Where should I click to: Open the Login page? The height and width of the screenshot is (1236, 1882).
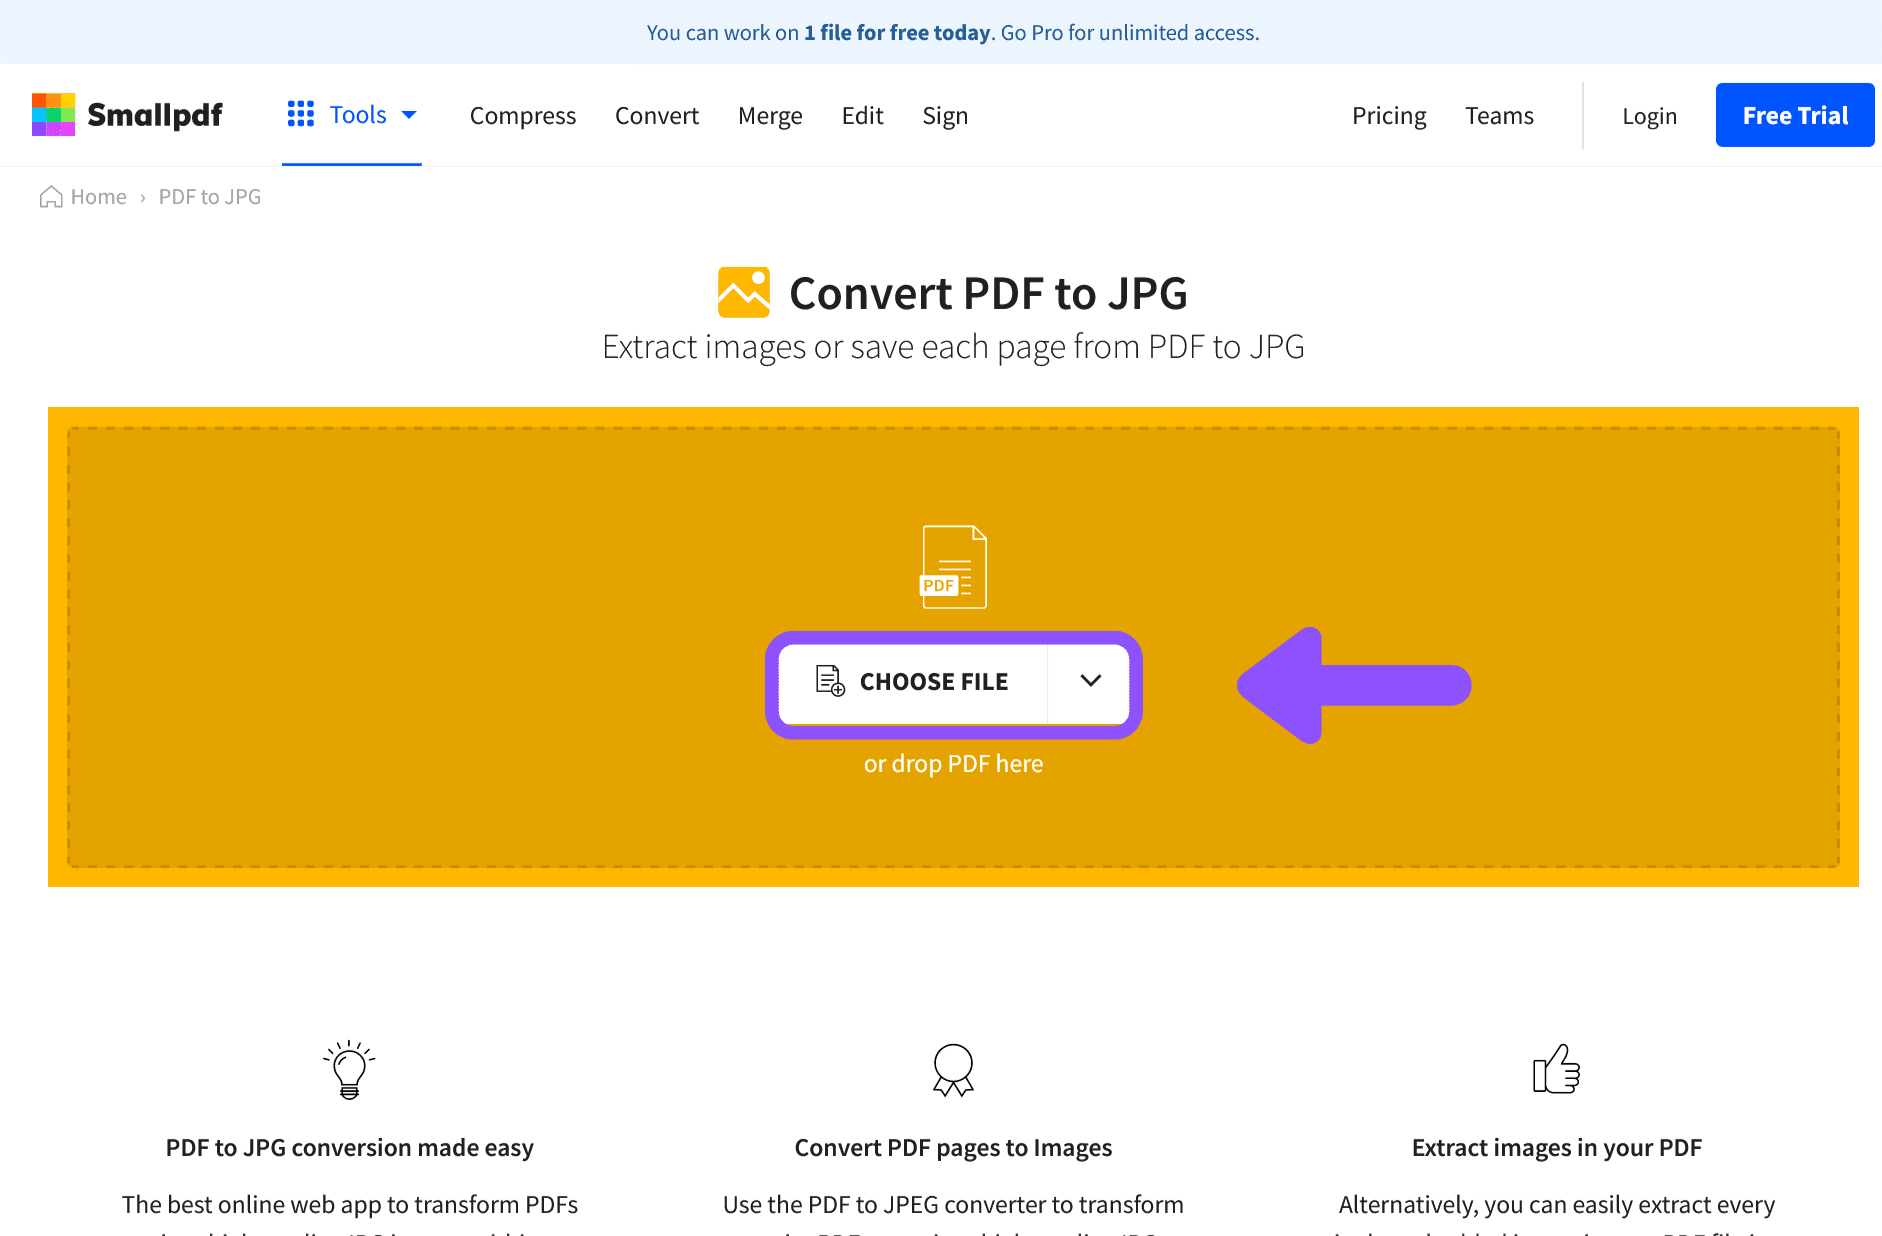pyautogui.click(x=1649, y=115)
